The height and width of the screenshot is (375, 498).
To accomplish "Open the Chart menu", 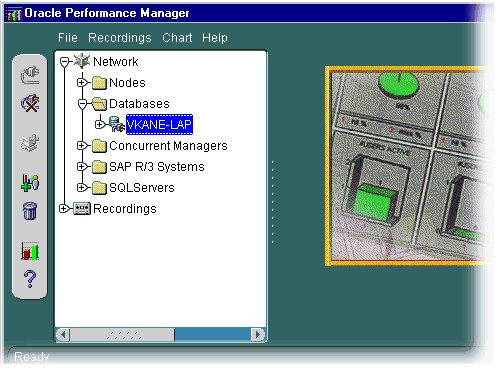I will tap(177, 38).
